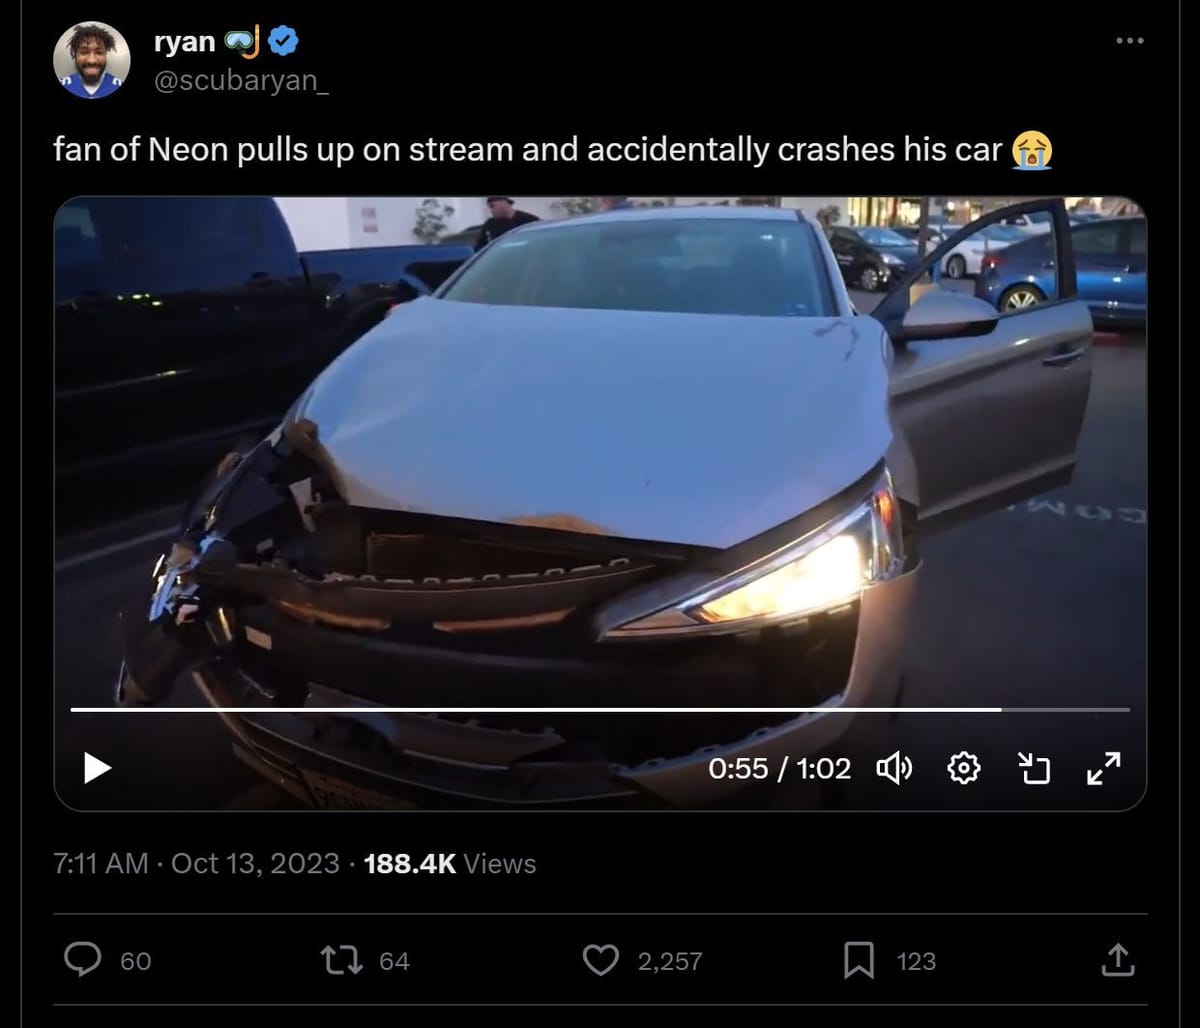Open the tweet options via the three-dot menu
The image size is (1200, 1028).
pyautogui.click(x=1129, y=40)
